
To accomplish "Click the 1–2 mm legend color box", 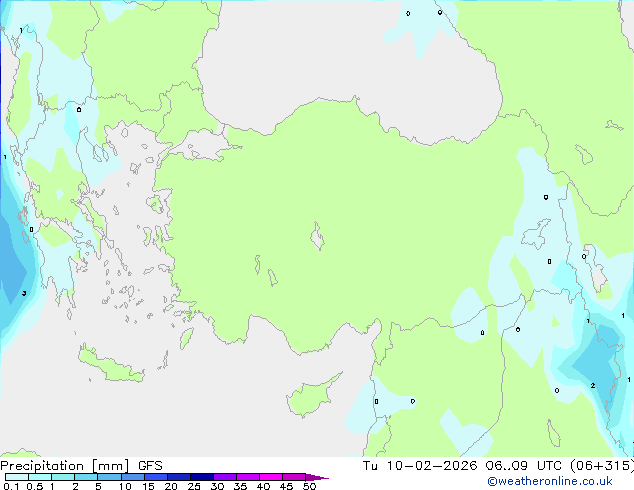I will (x=63, y=477).
